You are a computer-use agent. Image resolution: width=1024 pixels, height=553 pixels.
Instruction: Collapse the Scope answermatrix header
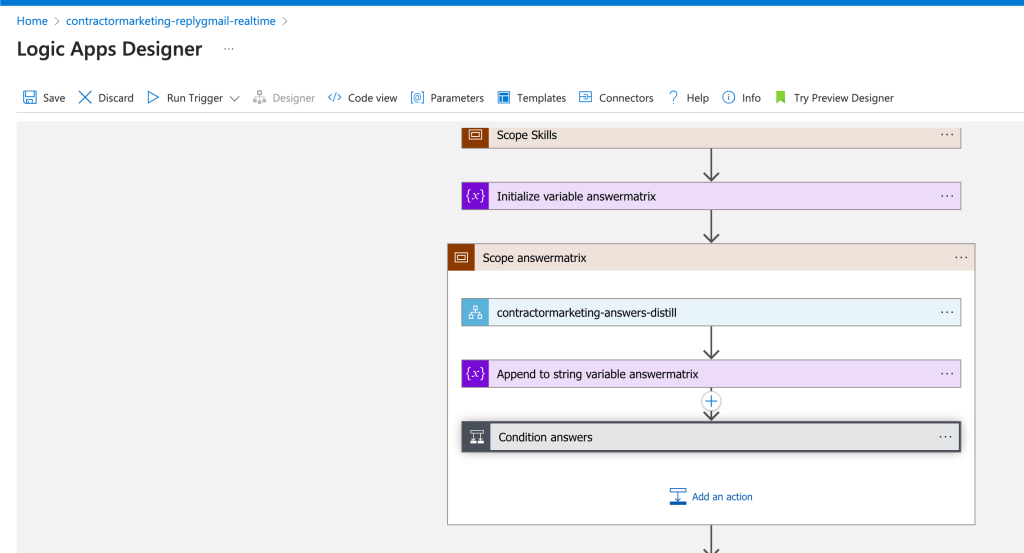pos(711,257)
